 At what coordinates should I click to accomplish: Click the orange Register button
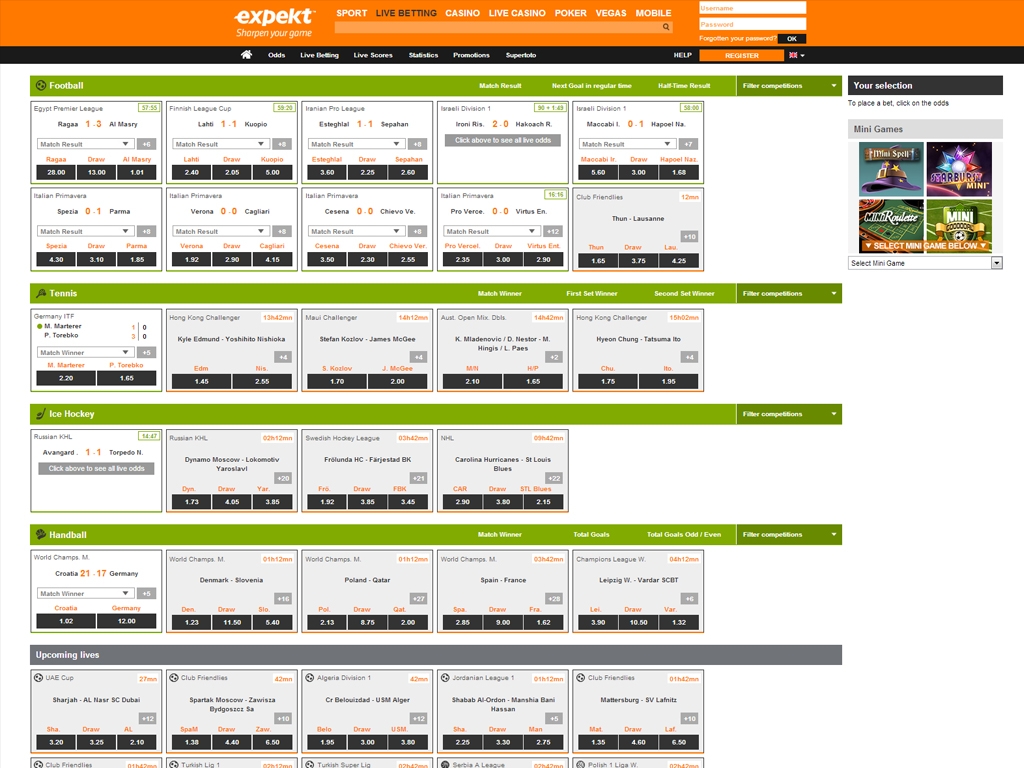tap(741, 56)
